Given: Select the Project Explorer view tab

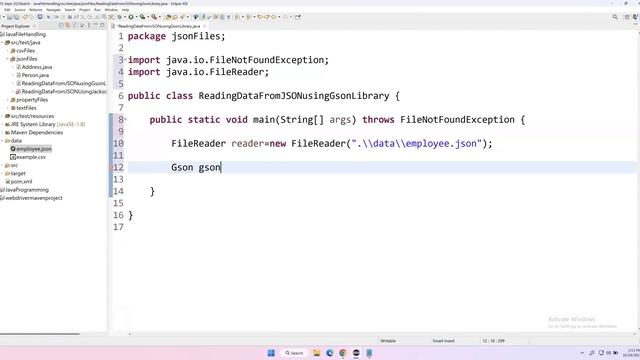Looking at the screenshot, I should tap(16, 26).
